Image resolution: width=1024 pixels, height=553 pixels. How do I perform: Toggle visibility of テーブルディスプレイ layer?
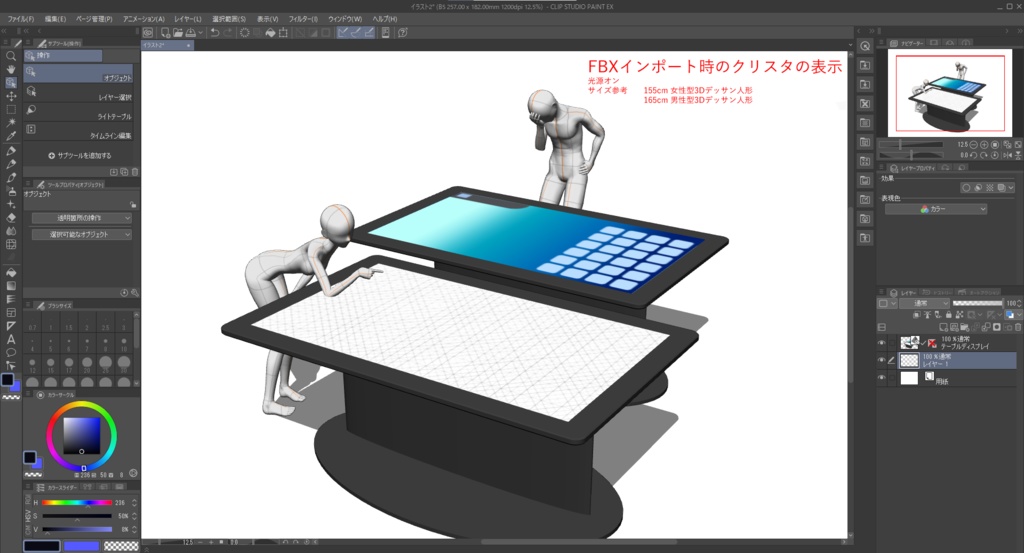pos(882,343)
